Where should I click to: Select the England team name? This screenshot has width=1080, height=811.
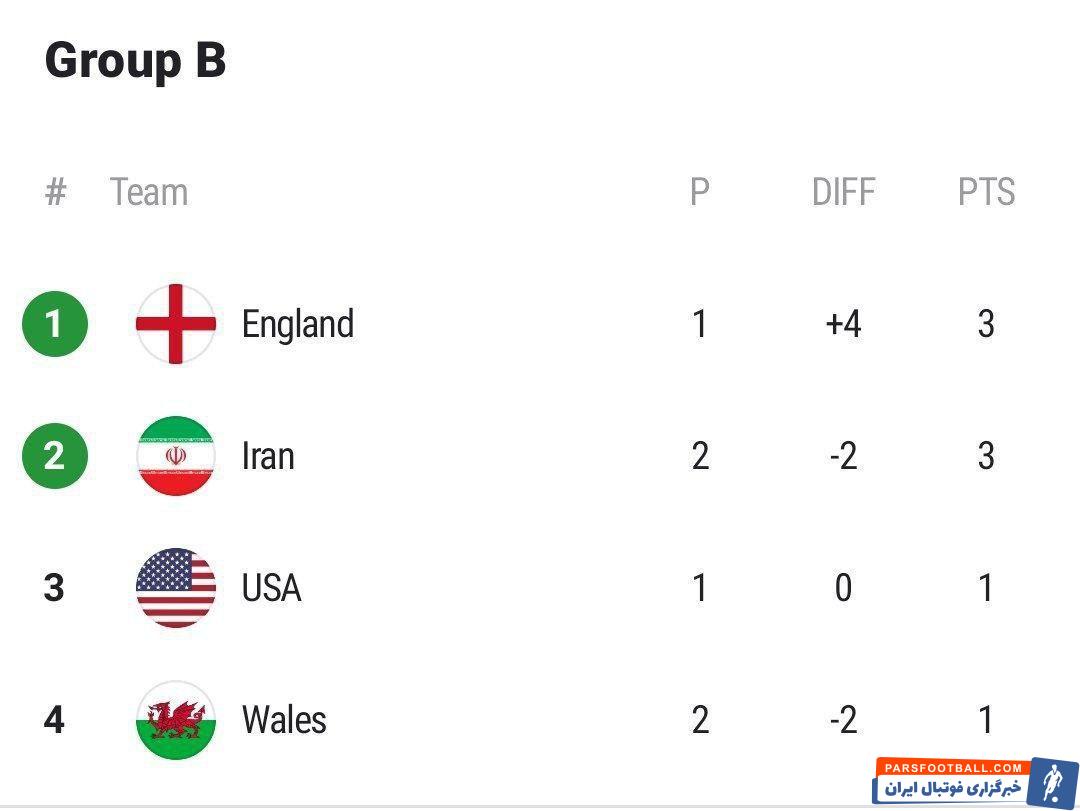[x=298, y=324]
